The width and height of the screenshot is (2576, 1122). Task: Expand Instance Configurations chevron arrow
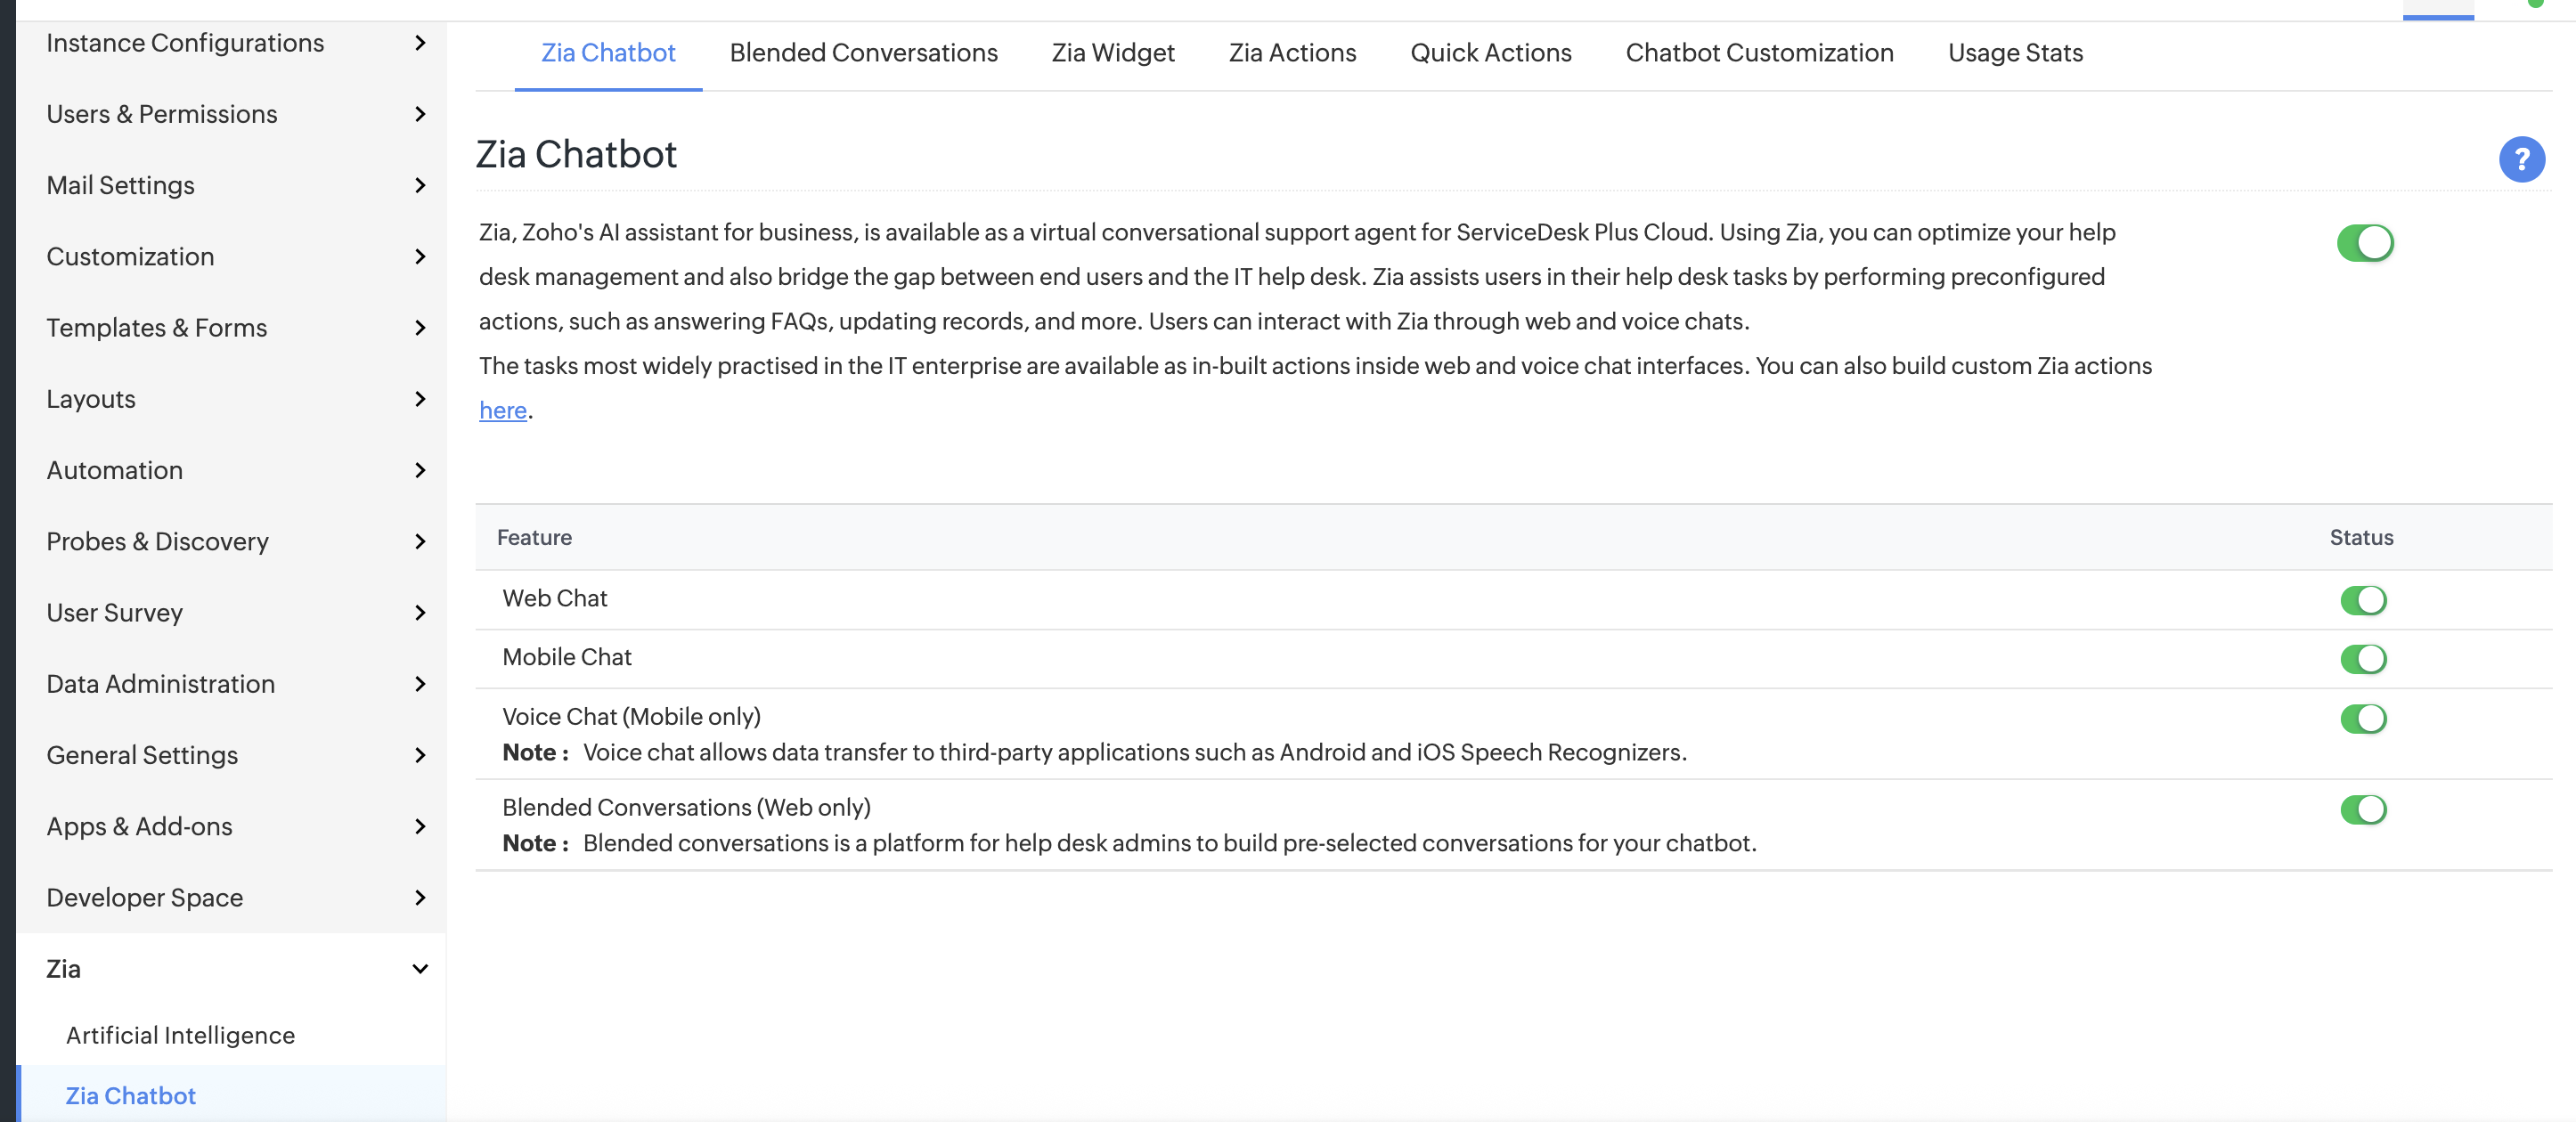tap(420, 43)
